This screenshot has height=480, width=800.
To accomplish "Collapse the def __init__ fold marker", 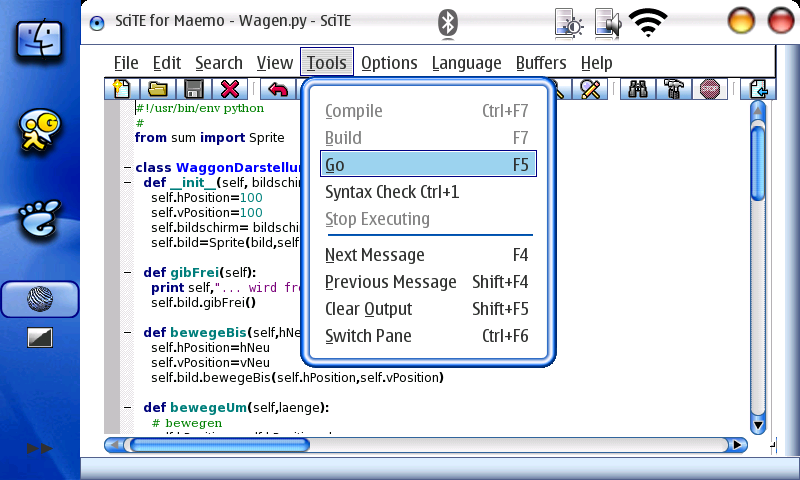I will click(x=128, y=183).
